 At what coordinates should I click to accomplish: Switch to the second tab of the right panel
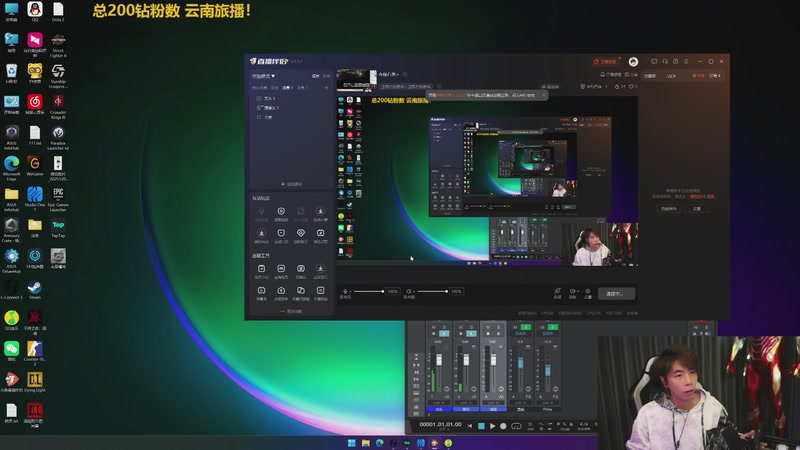tap(671, 76)
